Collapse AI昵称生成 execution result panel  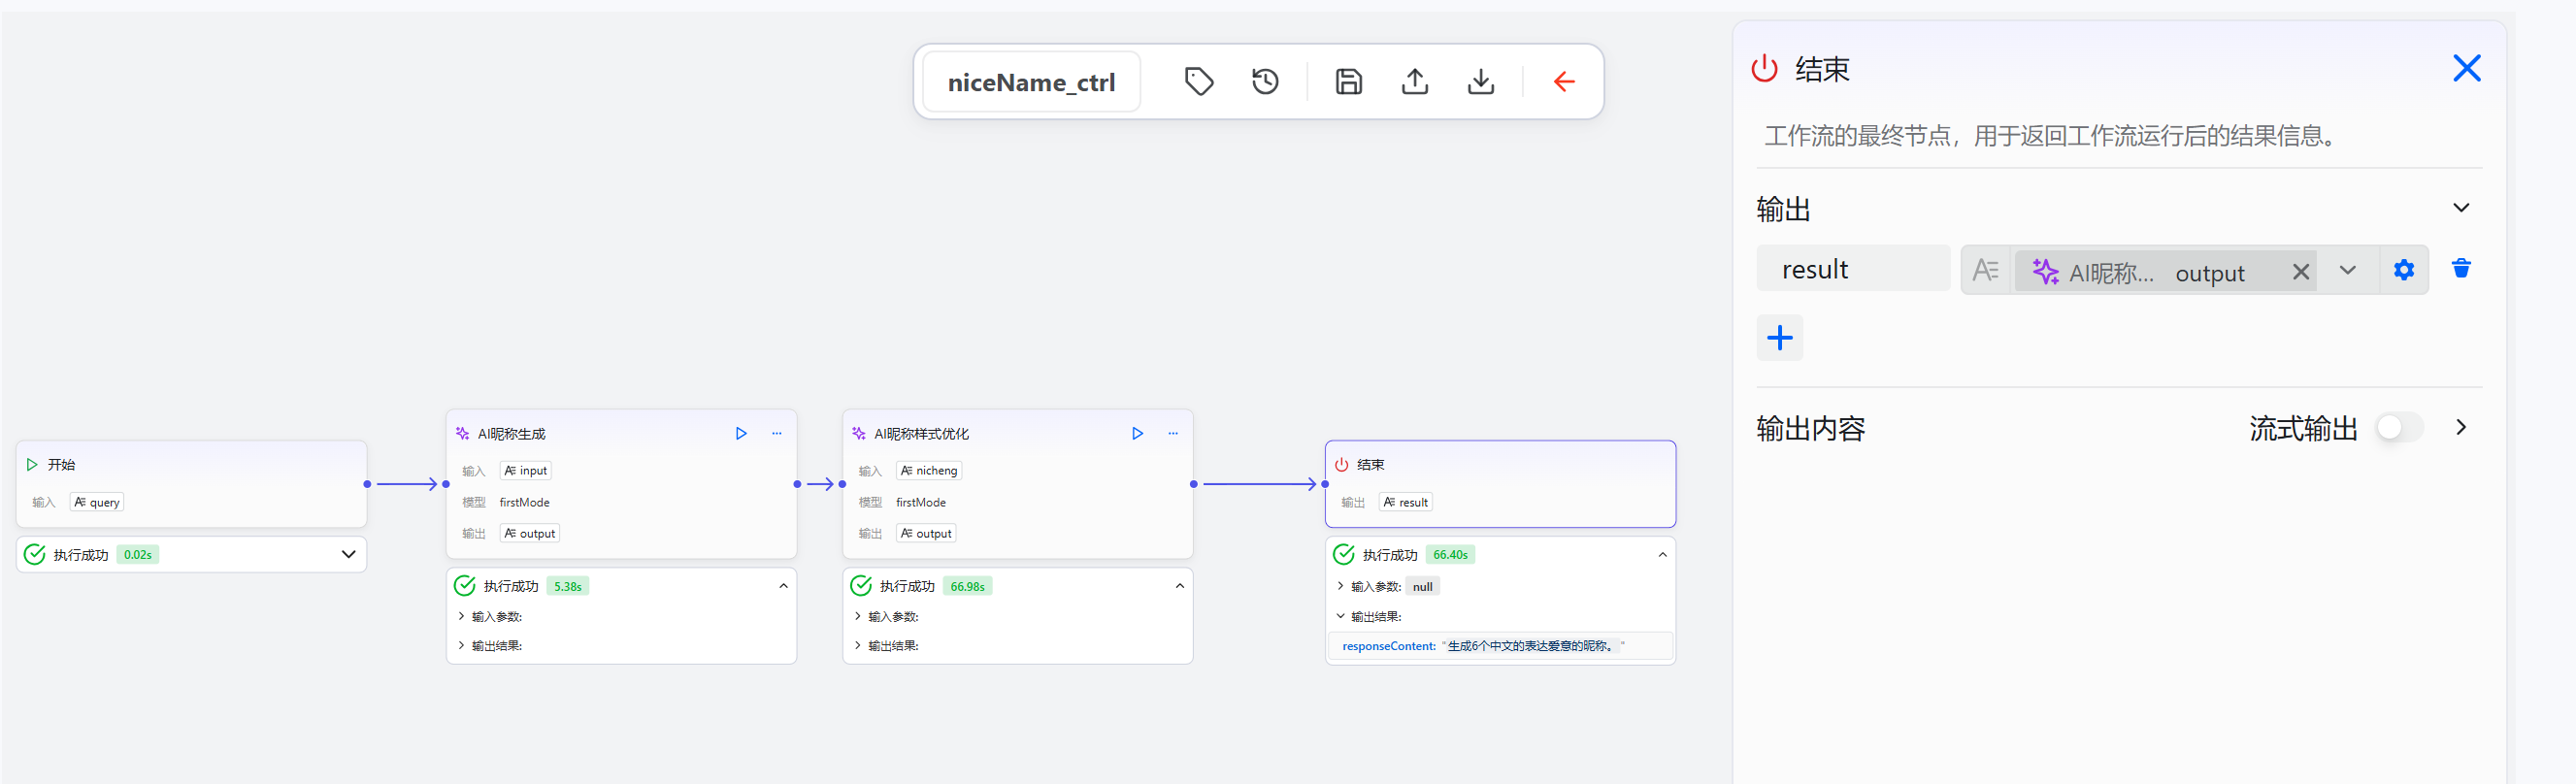[x=783, y=586]
